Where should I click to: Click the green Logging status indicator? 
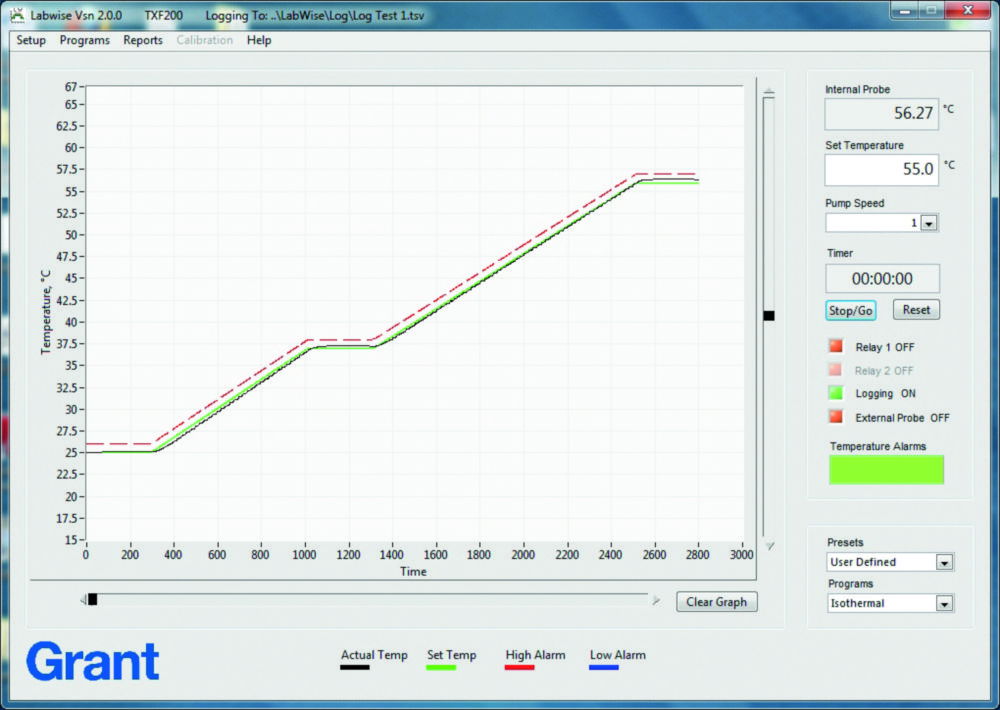(835, 393)
